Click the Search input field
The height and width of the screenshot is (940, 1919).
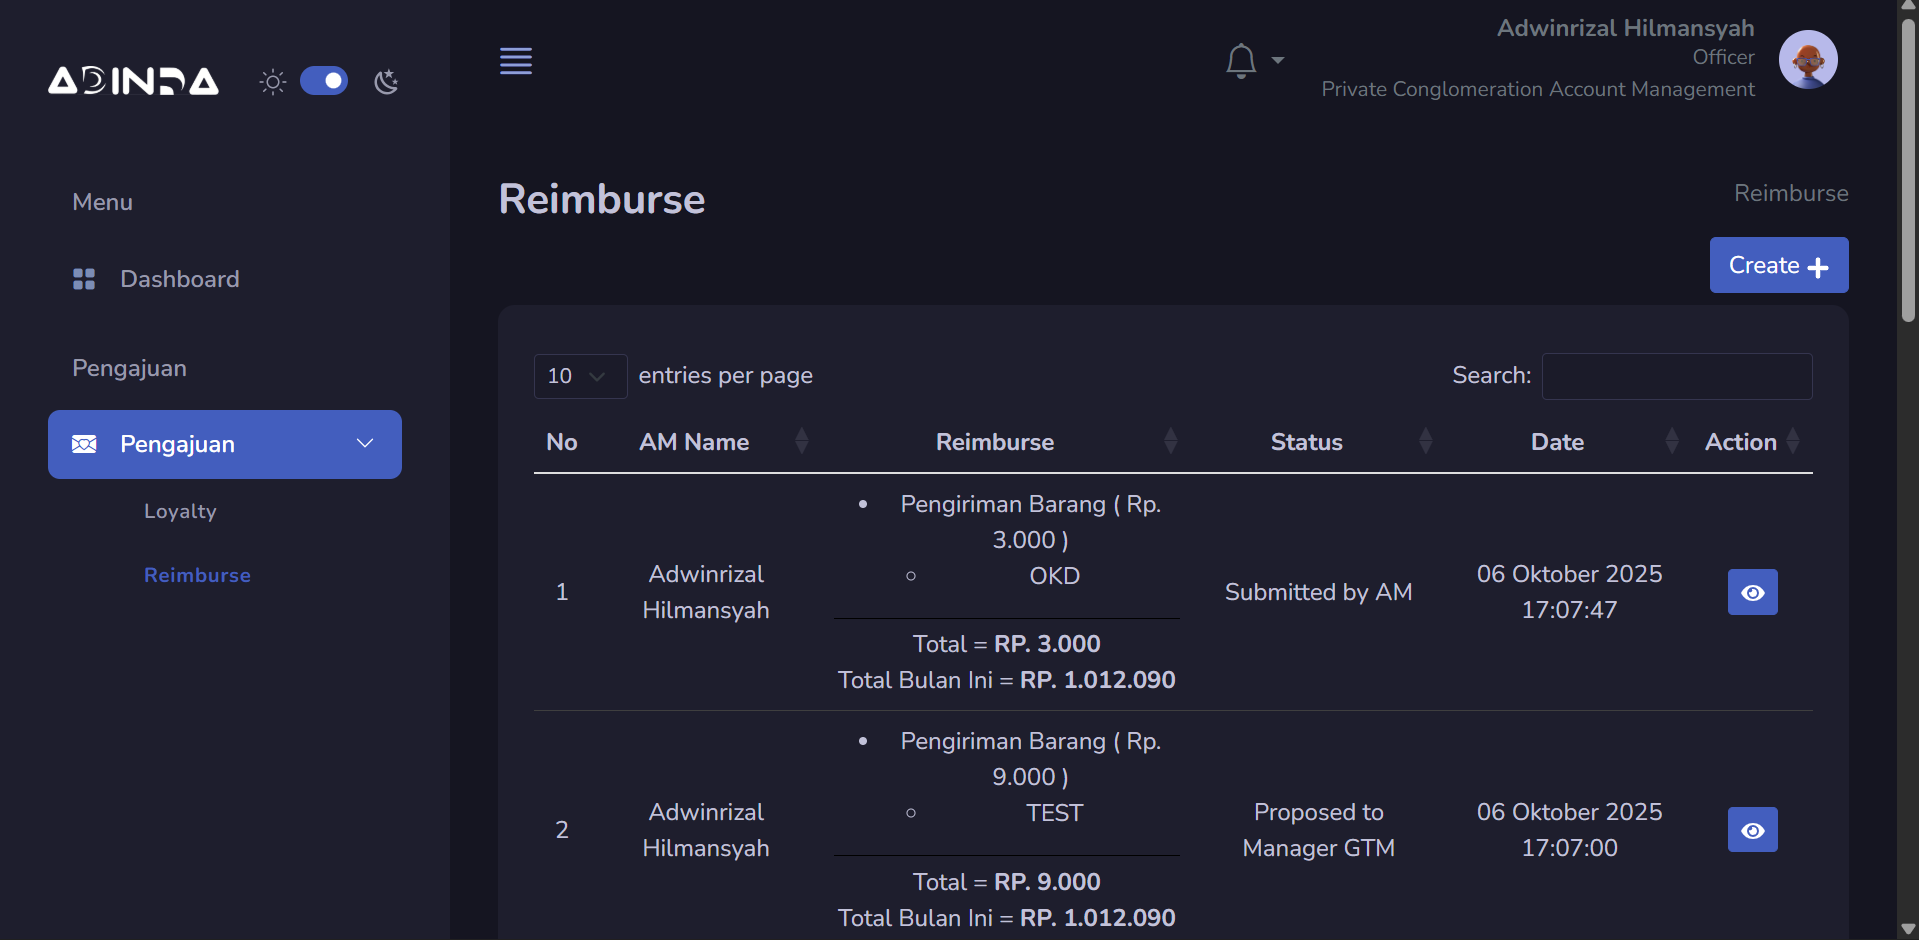pyautogui.click(x=1676, y=376)
